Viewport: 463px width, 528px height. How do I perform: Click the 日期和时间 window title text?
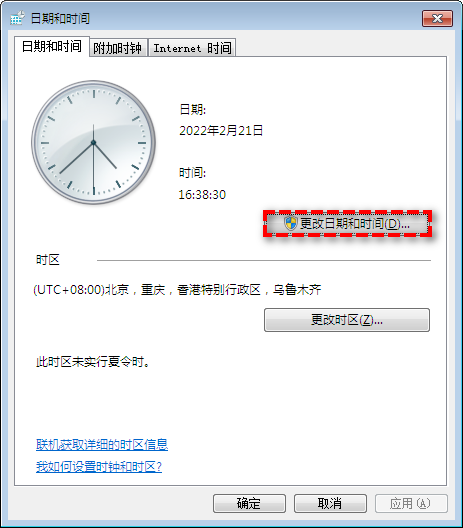60,19
